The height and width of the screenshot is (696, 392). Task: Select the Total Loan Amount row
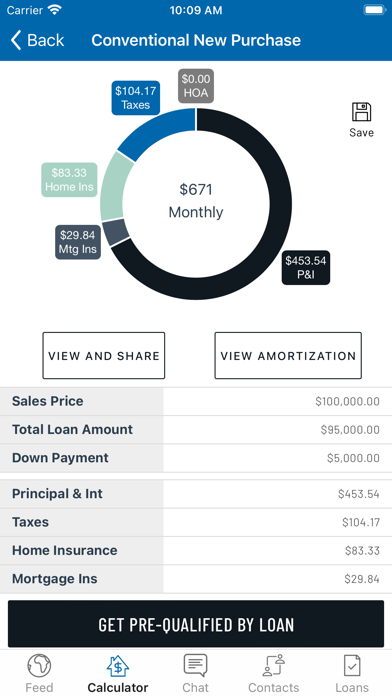tap(196, 430)
